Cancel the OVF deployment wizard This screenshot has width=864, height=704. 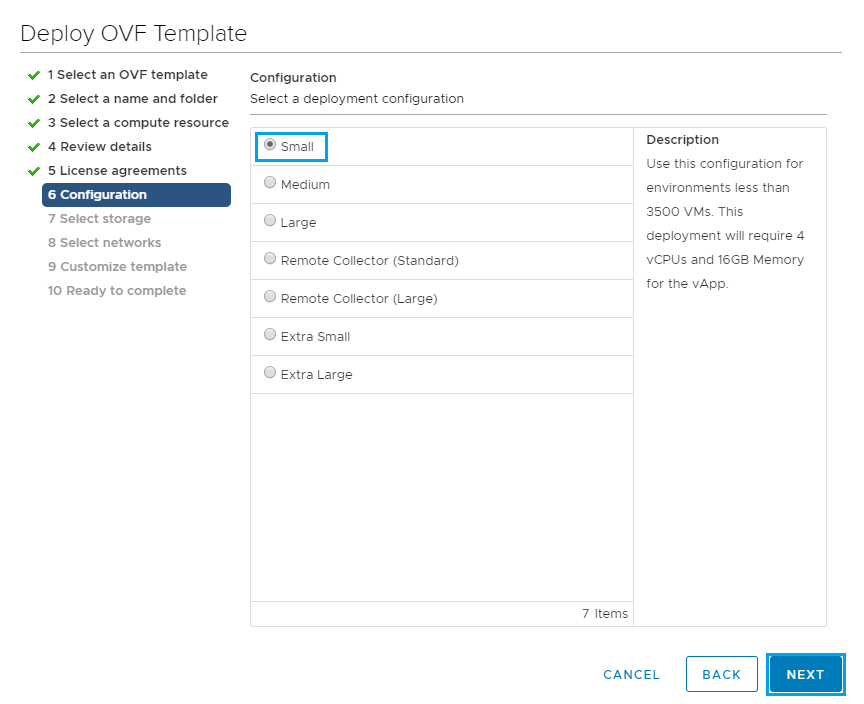631,675
